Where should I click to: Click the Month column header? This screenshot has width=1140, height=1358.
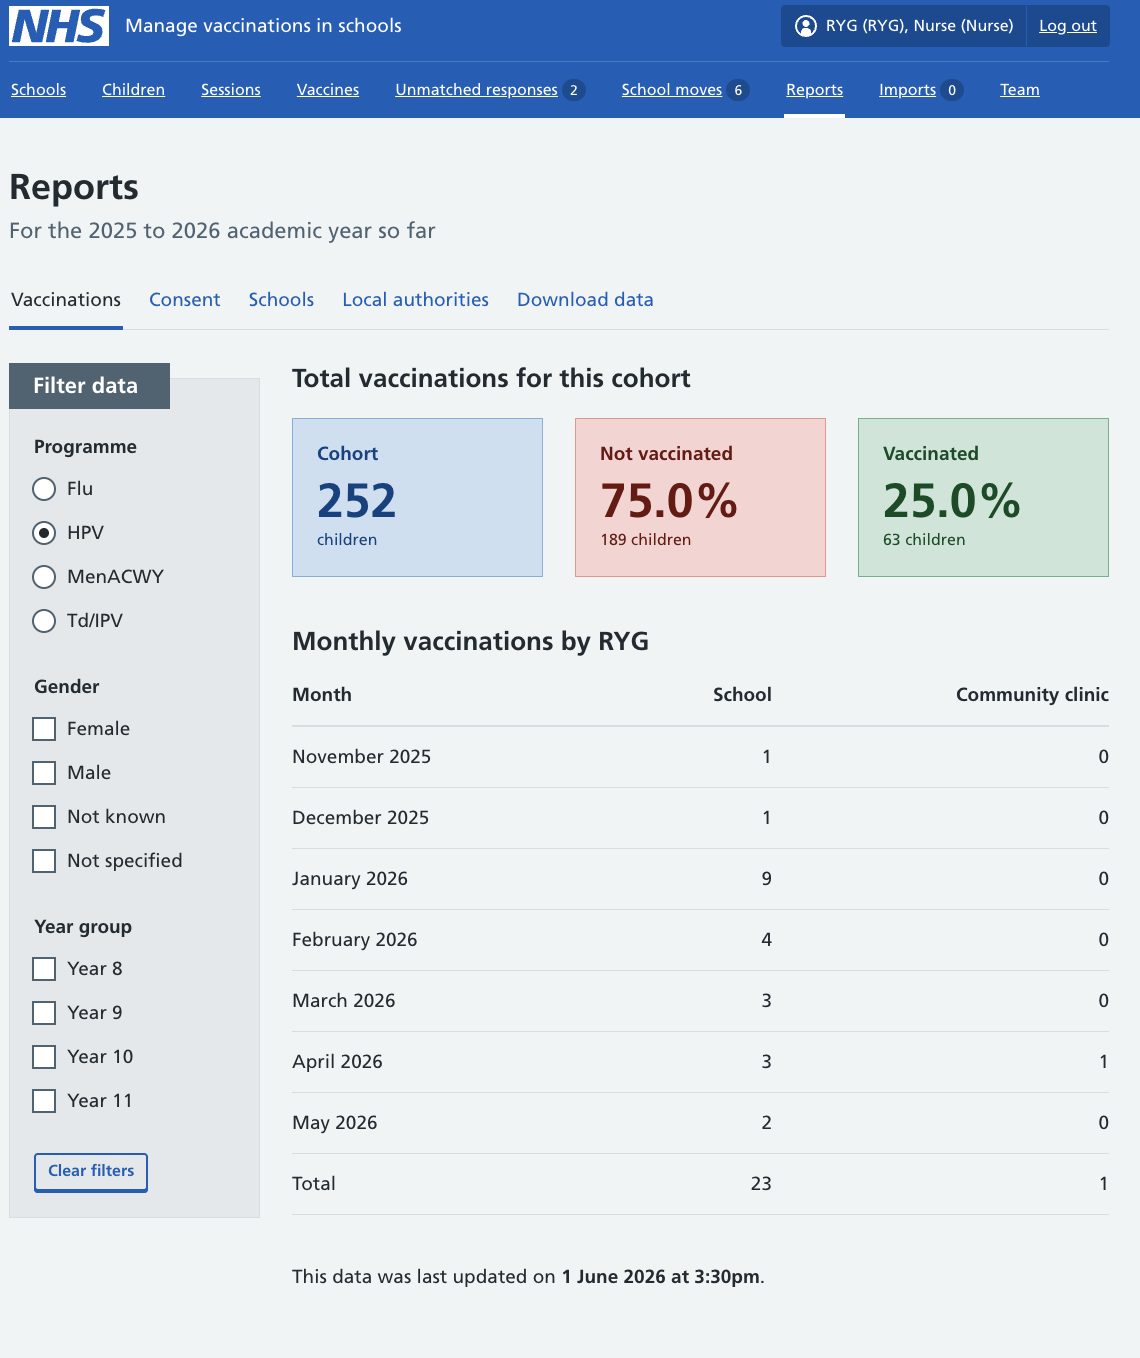(x=322, y=695)
